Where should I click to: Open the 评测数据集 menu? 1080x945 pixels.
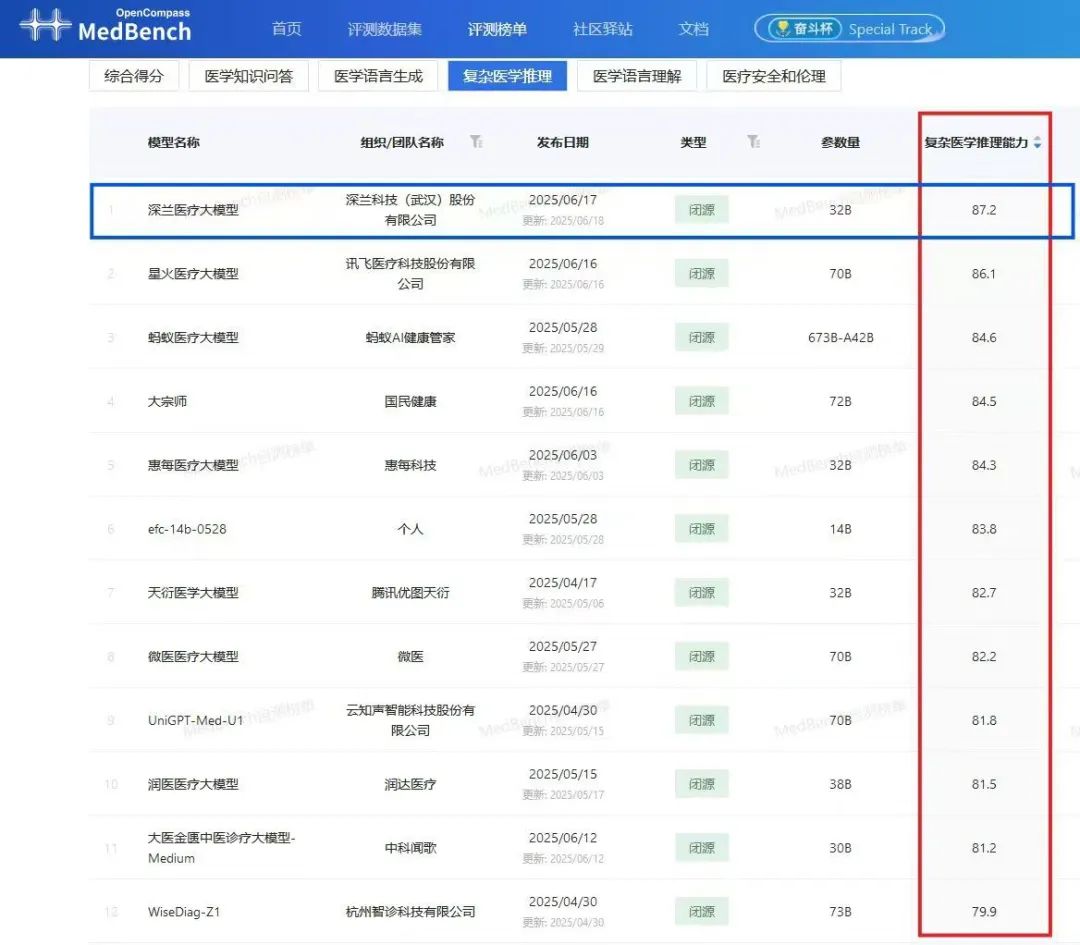[x=384, y=29]
